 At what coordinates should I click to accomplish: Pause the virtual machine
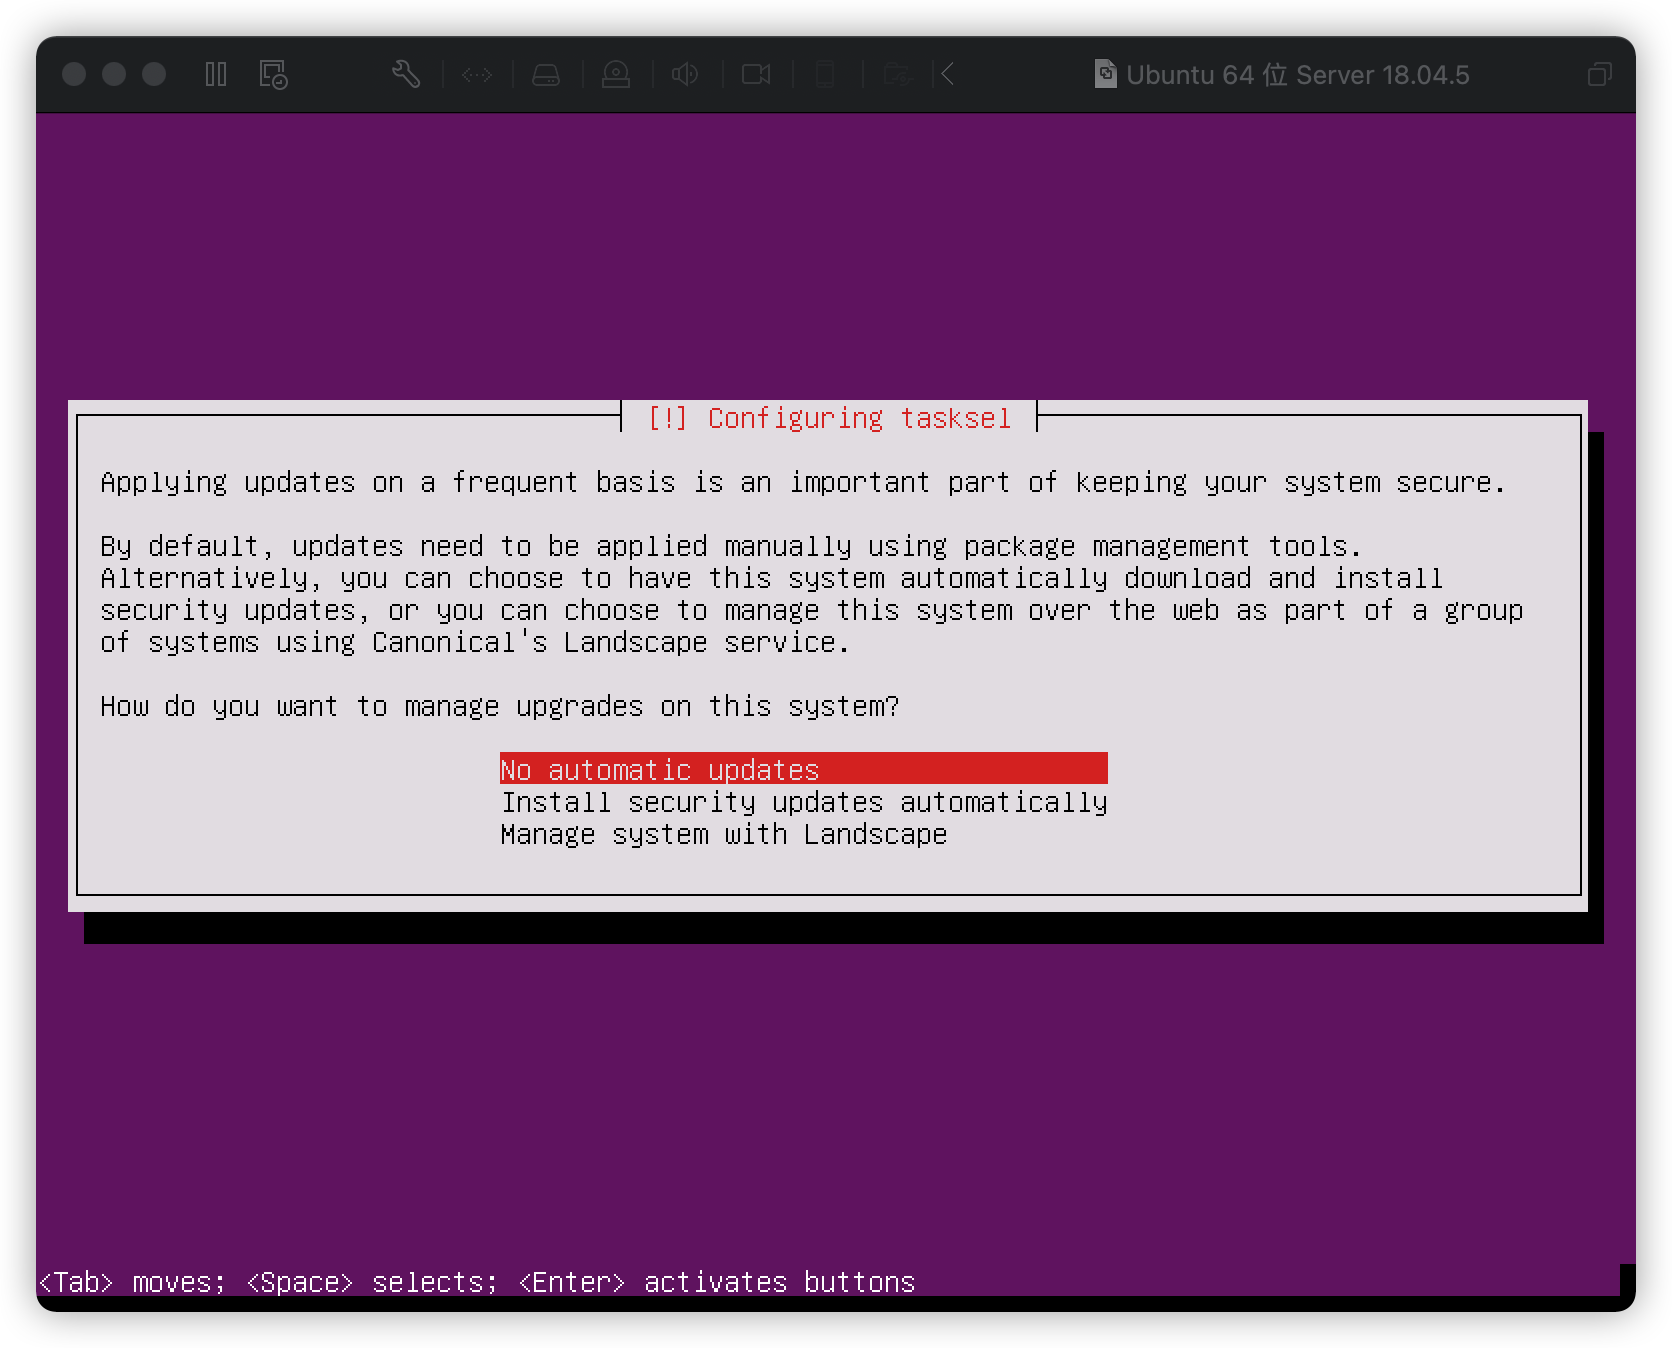click(216, 74)
